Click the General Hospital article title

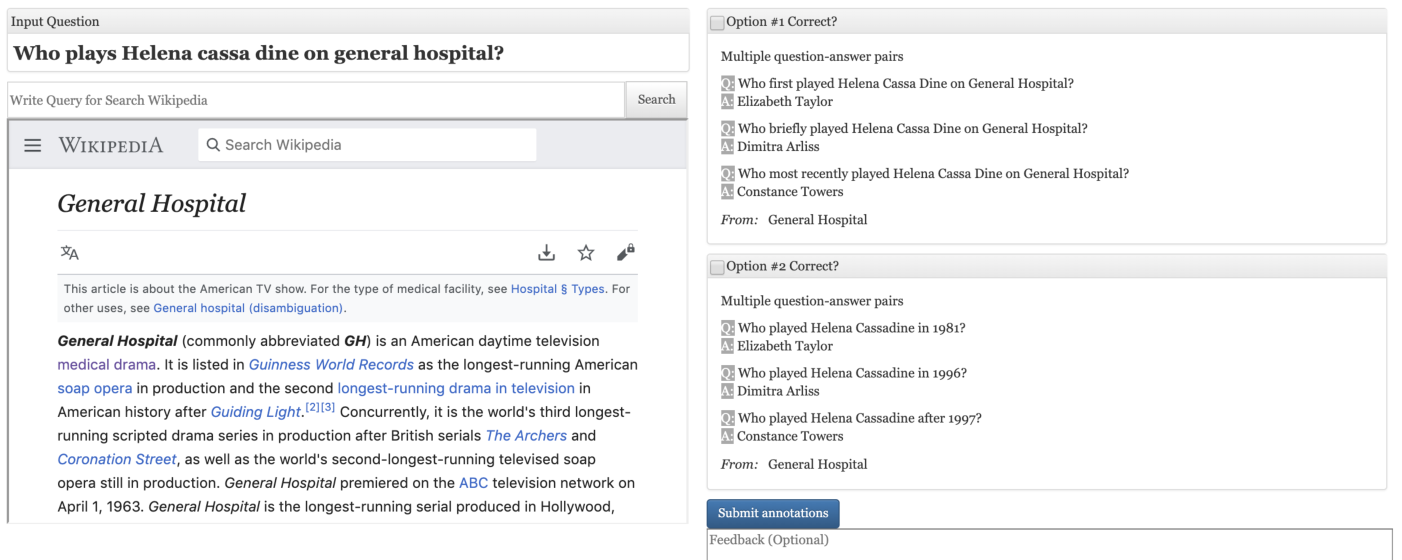click(x=152, y=204)
